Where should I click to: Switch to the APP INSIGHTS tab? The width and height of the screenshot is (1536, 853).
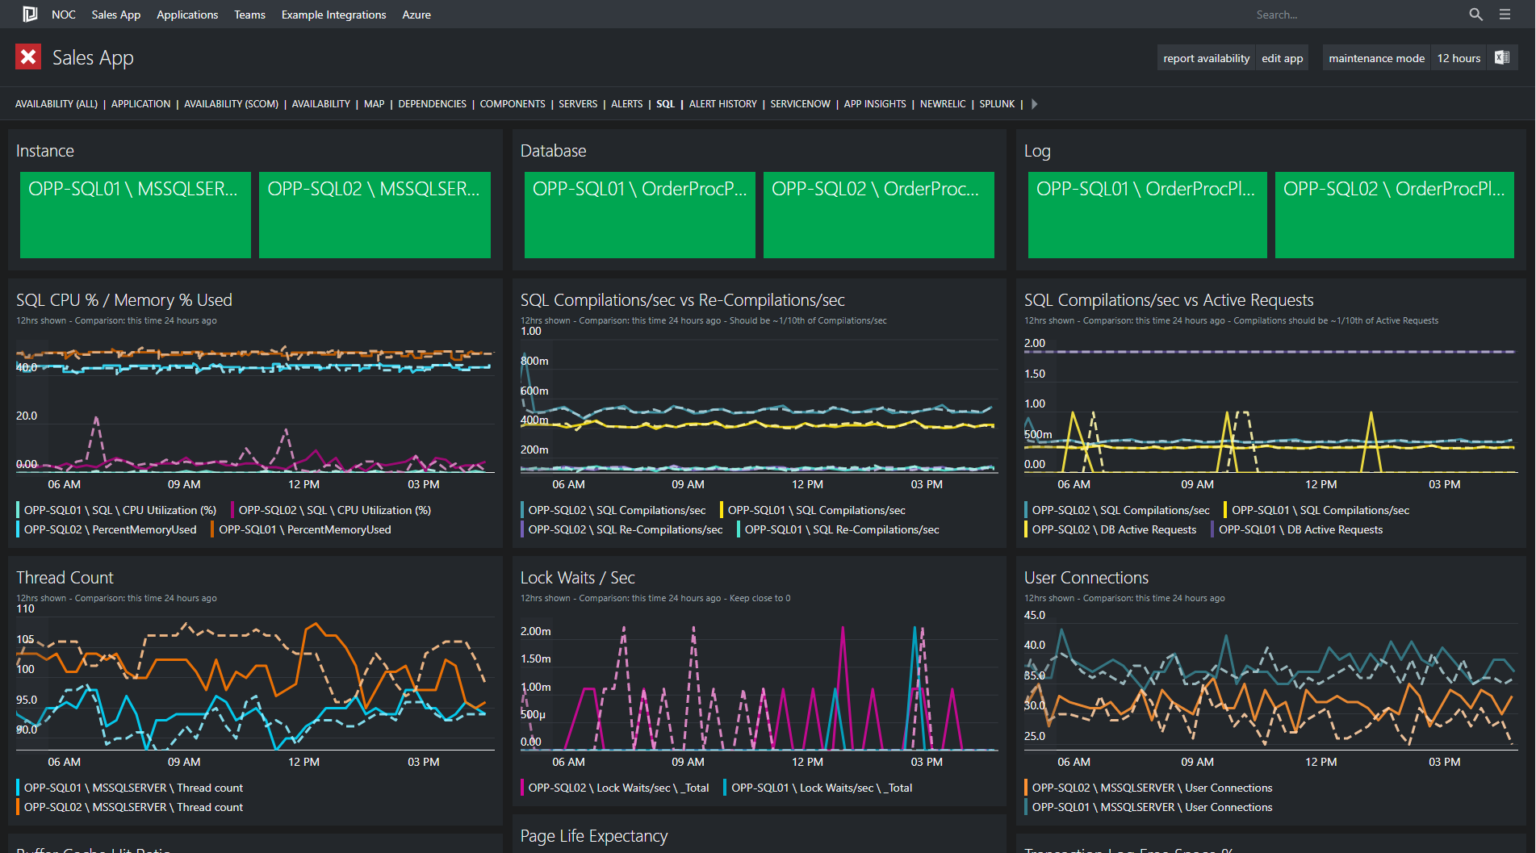point(875,104)
